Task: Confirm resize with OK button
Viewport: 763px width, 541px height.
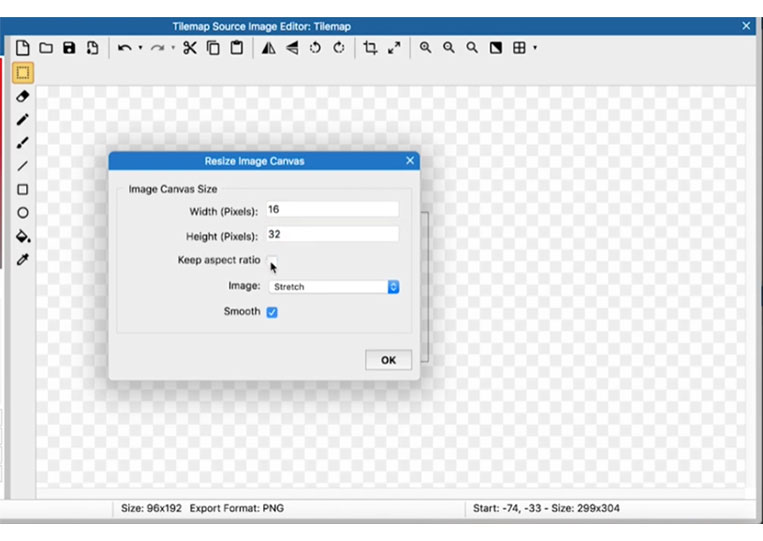Action: 388,360
